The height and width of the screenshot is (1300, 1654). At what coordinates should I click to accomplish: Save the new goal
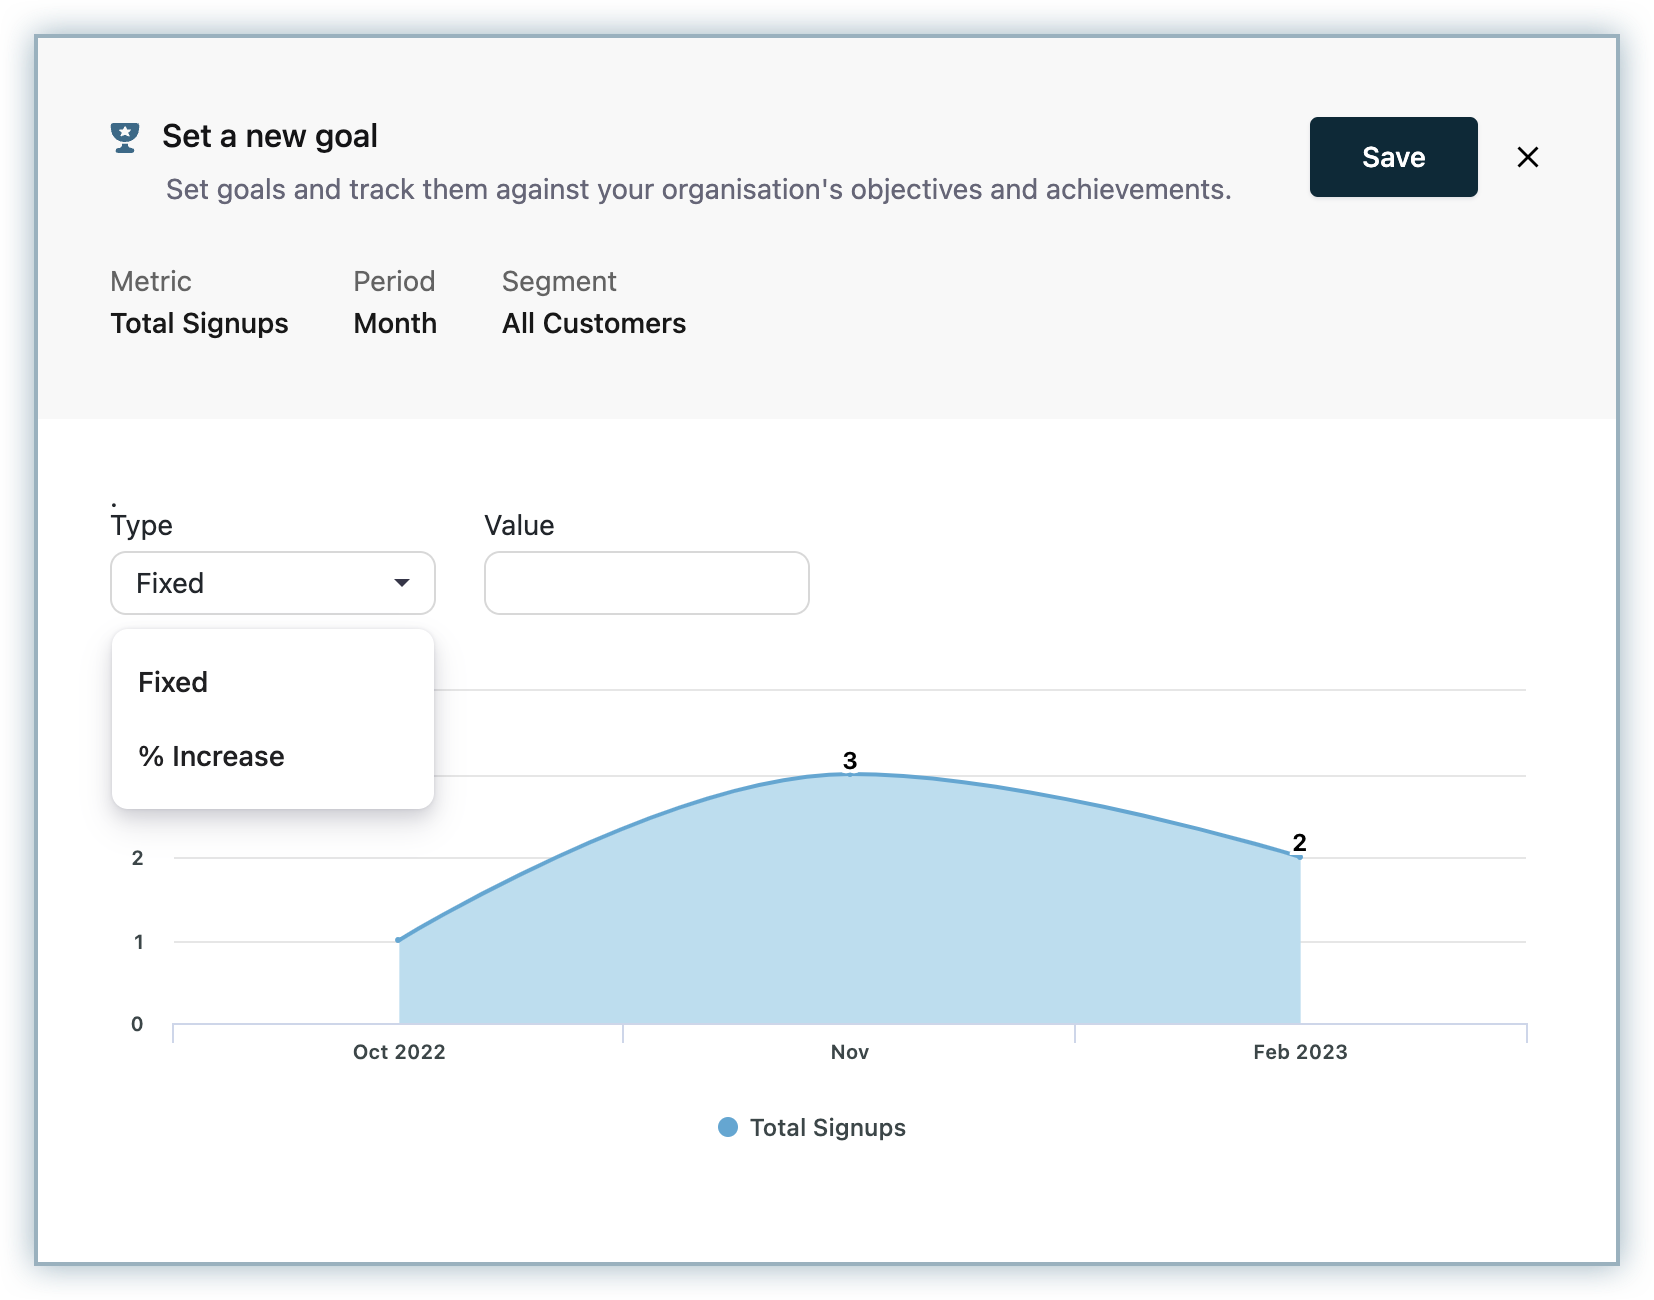pos(1393,157)
